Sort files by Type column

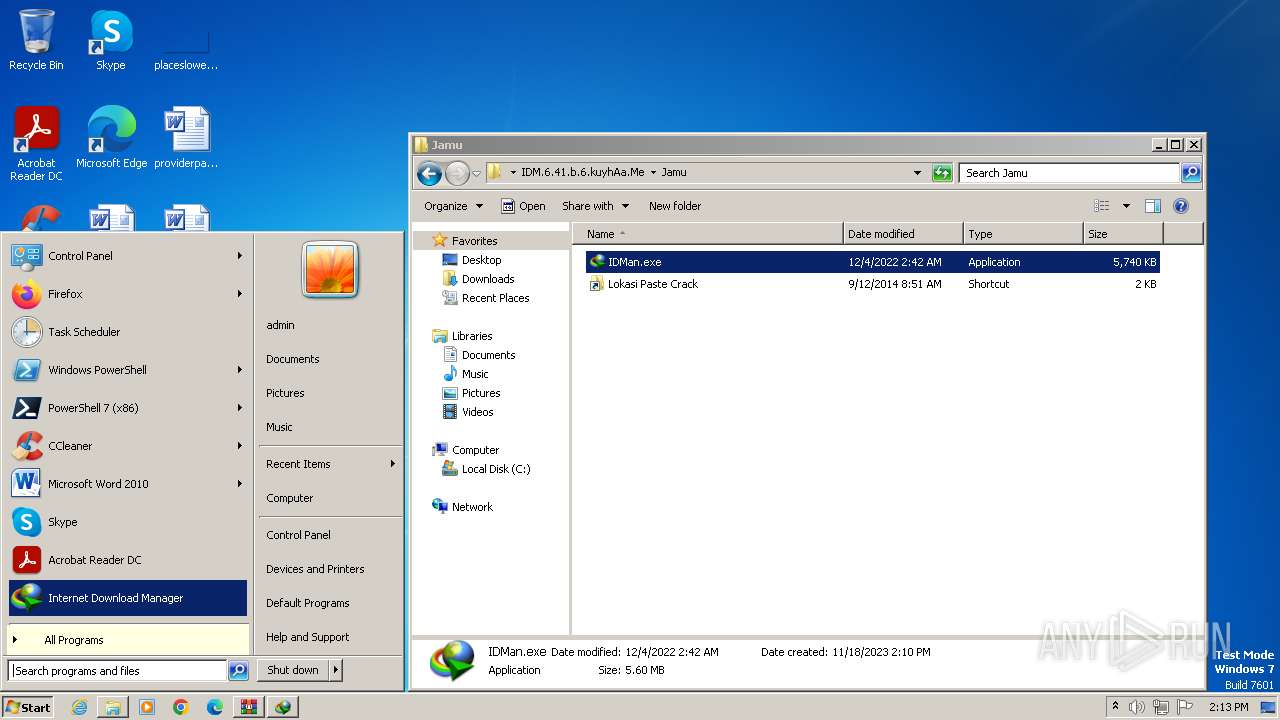click(1023, 234)
